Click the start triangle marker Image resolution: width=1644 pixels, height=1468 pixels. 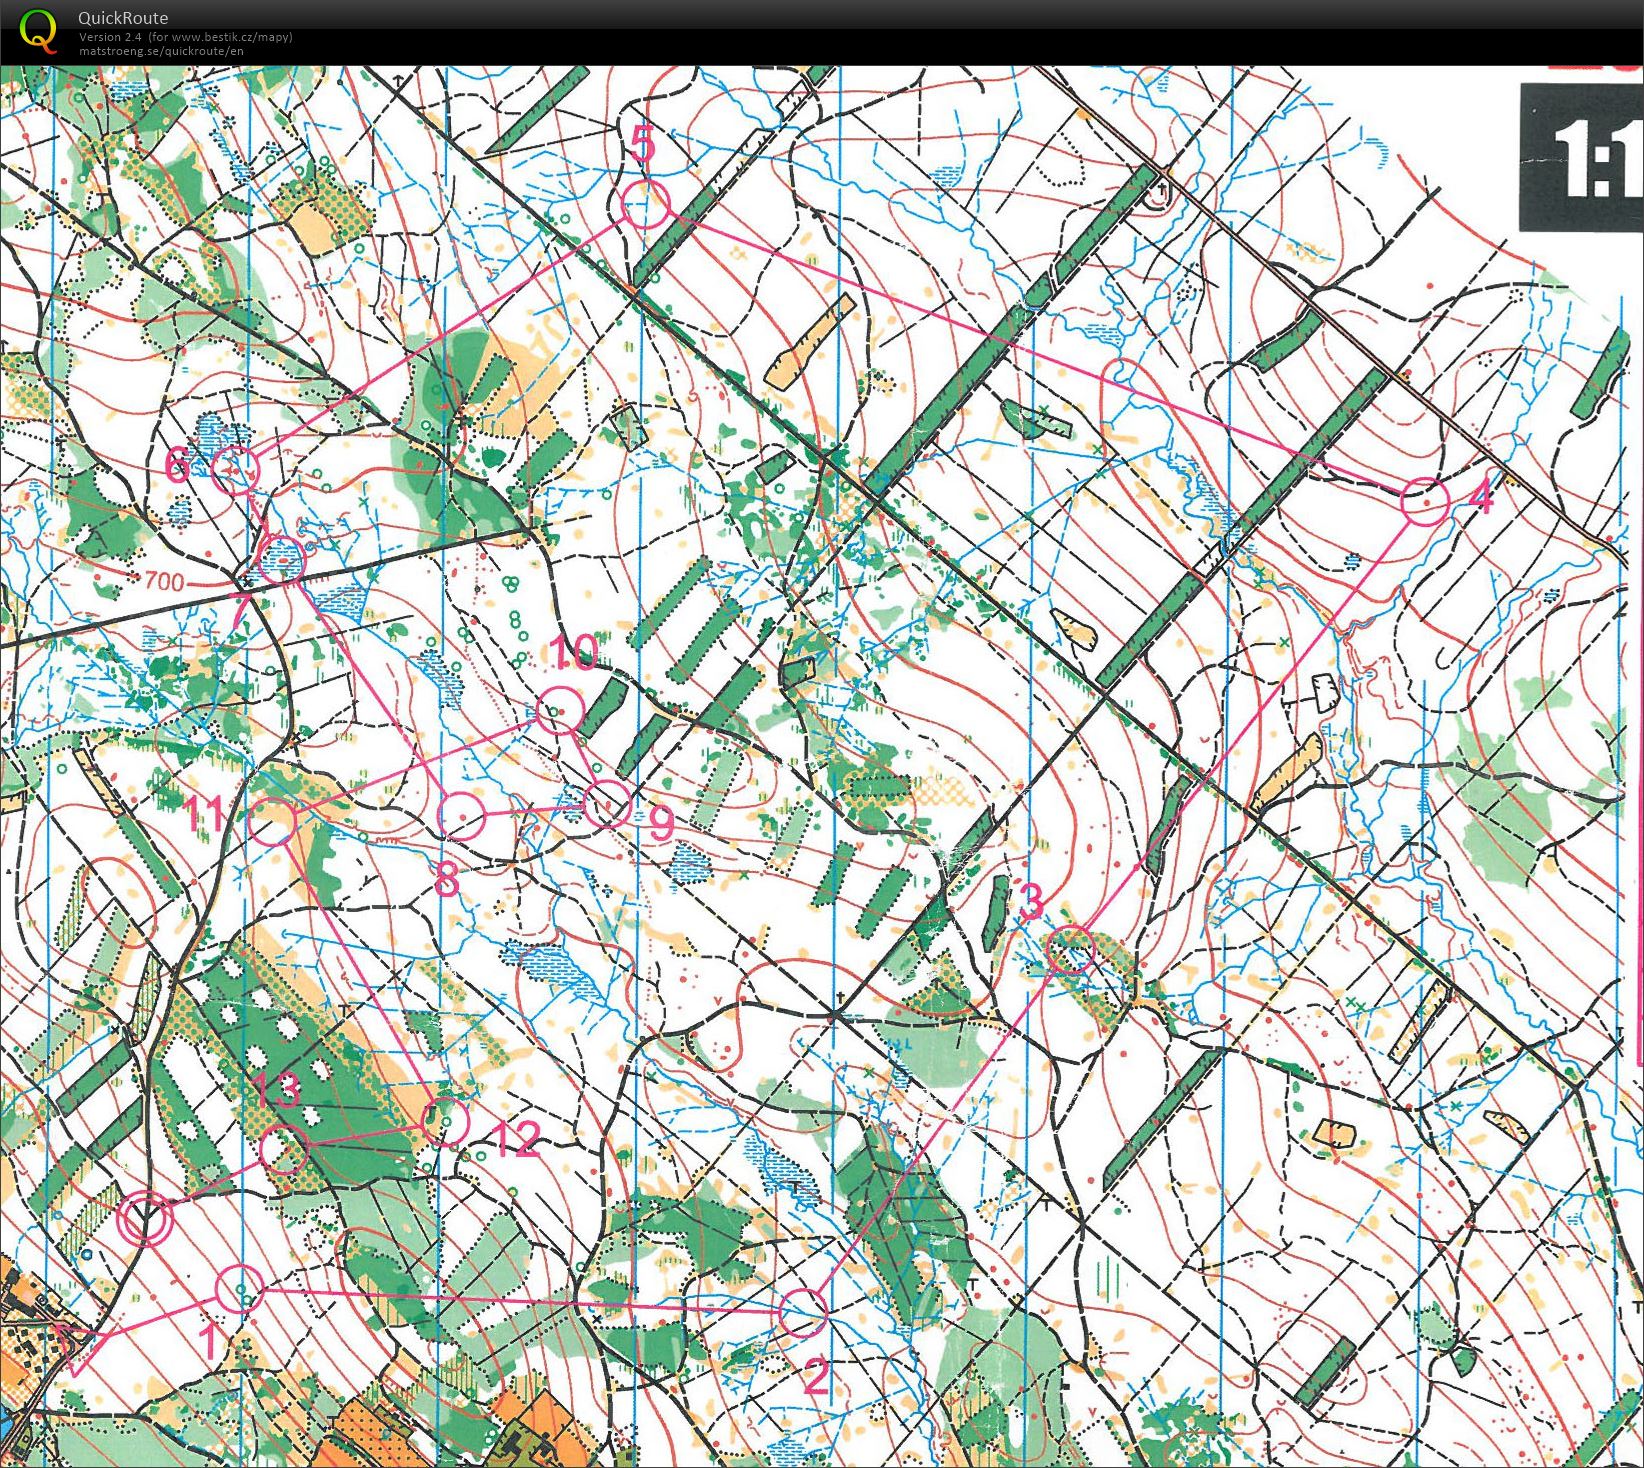(78, 1347)
